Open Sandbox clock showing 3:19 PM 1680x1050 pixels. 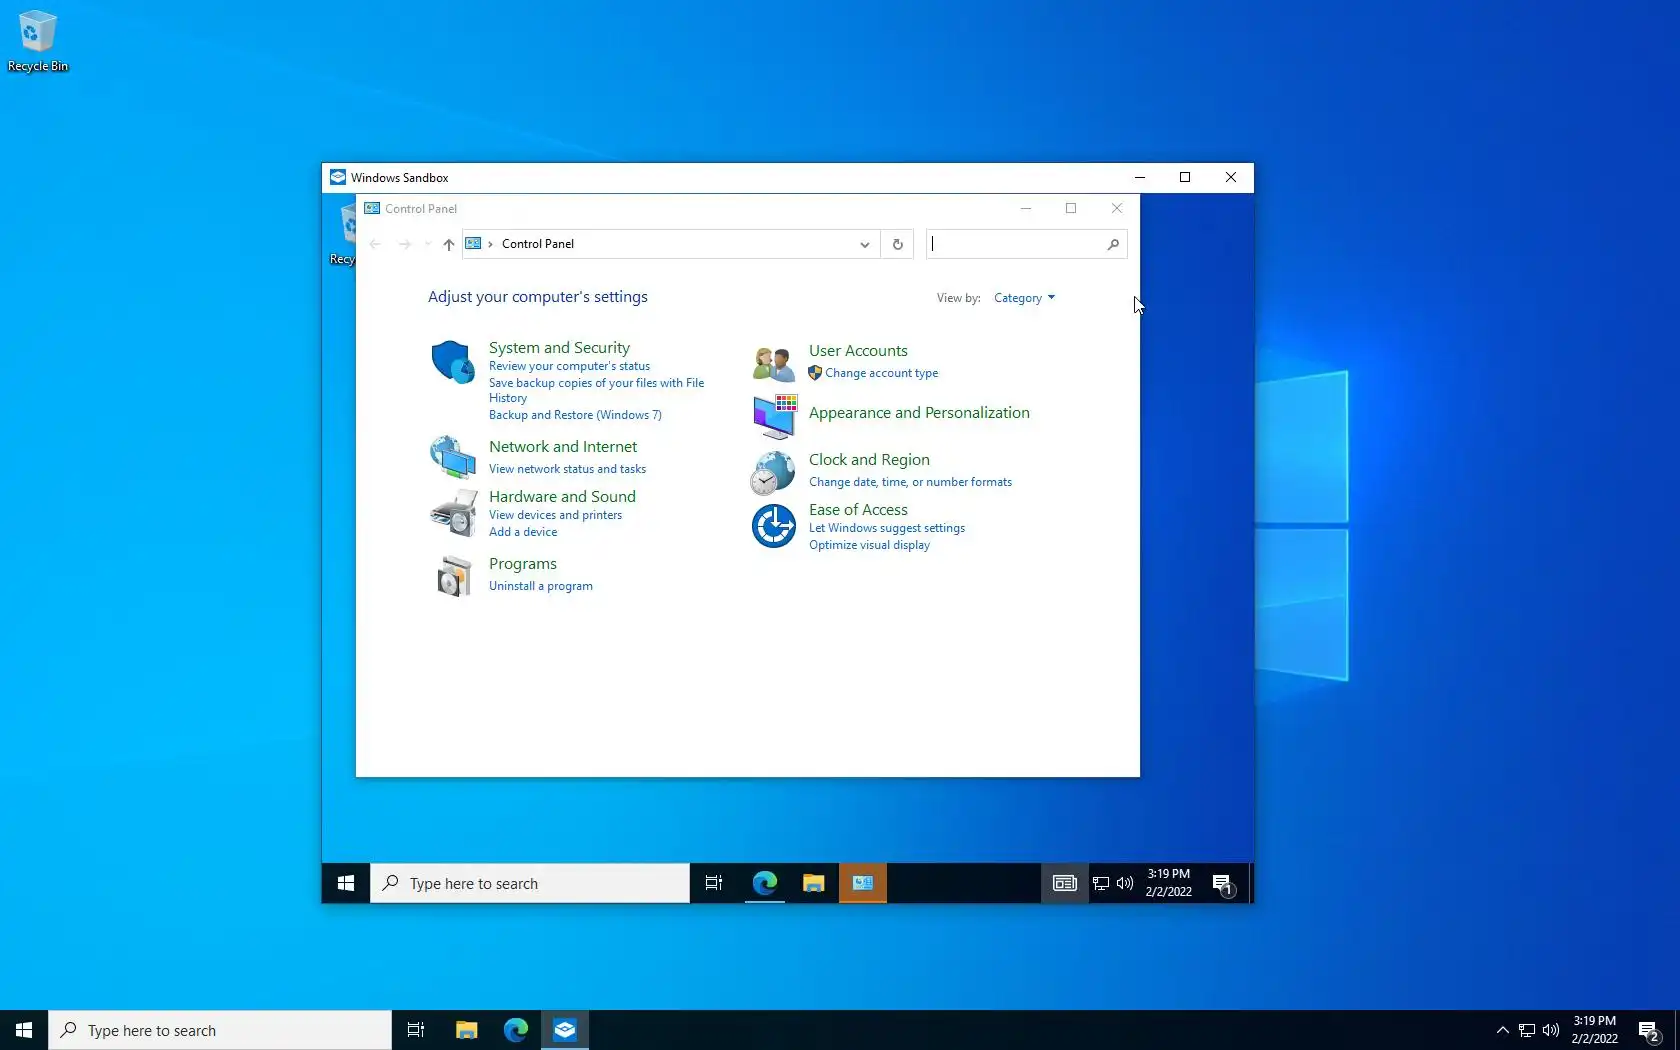pos(1168,883)
